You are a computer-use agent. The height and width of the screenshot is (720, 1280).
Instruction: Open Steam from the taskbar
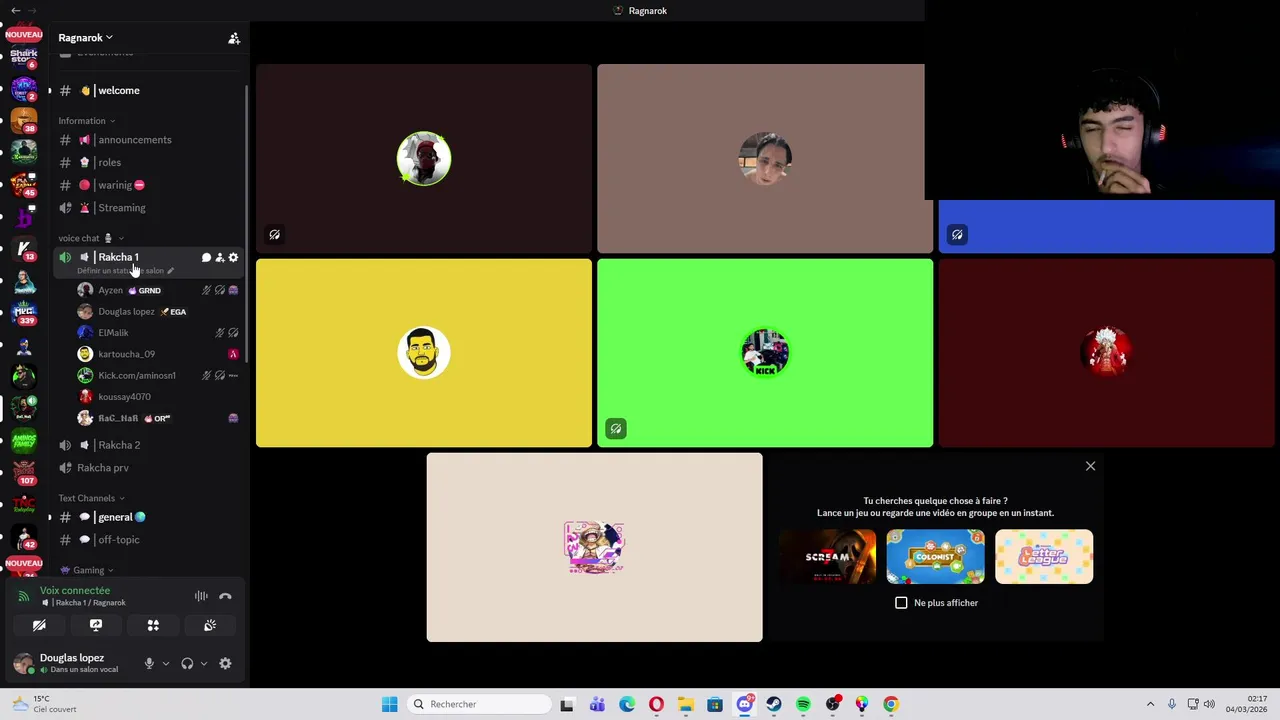[774, 704]
